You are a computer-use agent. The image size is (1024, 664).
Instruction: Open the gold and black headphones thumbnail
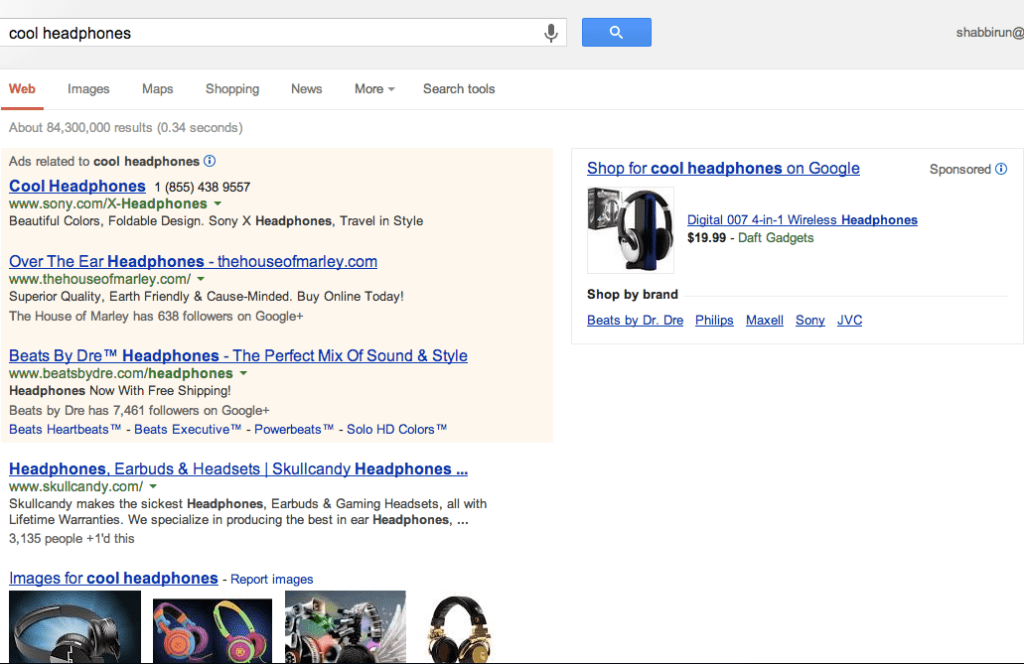click(x=460, y=628)
